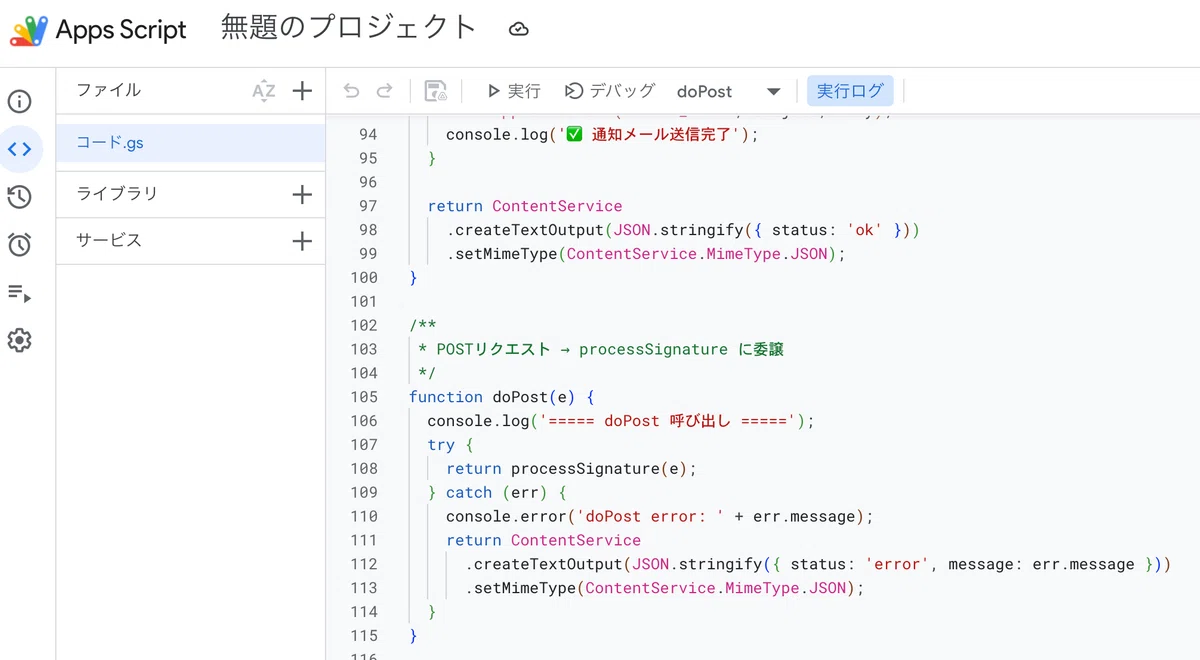Start debugging with デバッグ button
Viewport: 1200px width, 660px height.
610,91
